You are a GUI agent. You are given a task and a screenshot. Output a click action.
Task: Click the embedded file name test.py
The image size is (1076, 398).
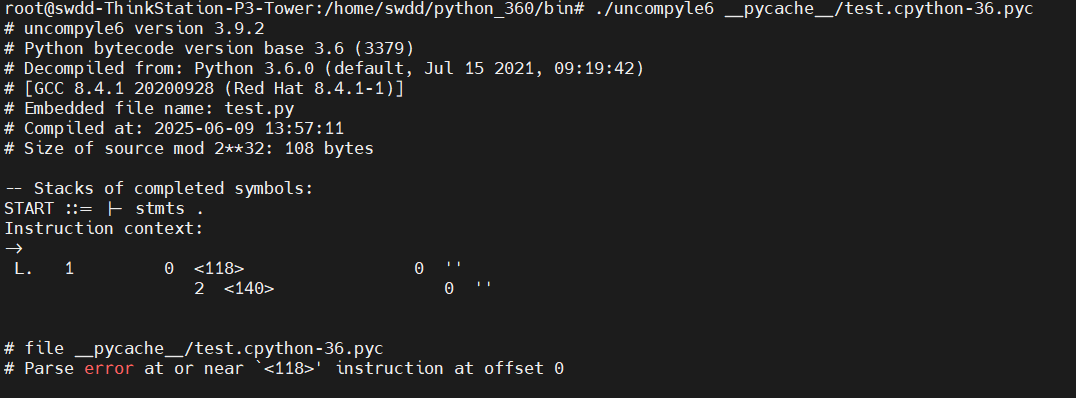tap(259, 108)
